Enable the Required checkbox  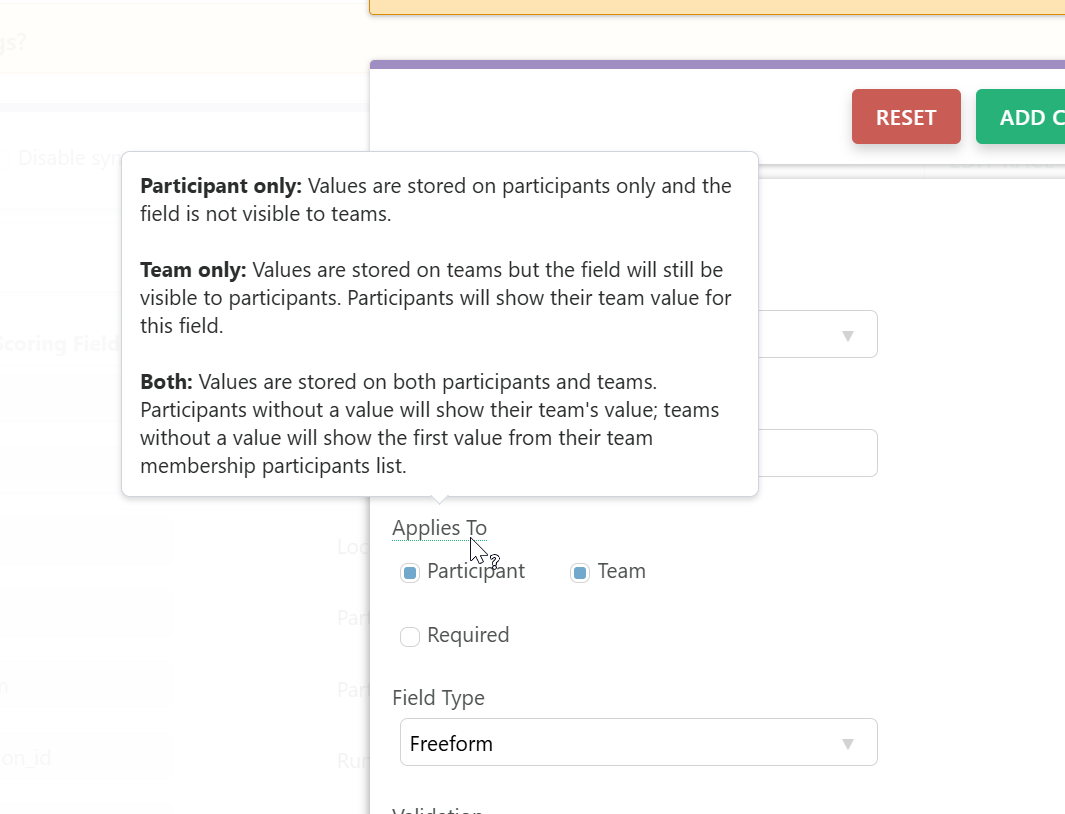pos(410,637)
